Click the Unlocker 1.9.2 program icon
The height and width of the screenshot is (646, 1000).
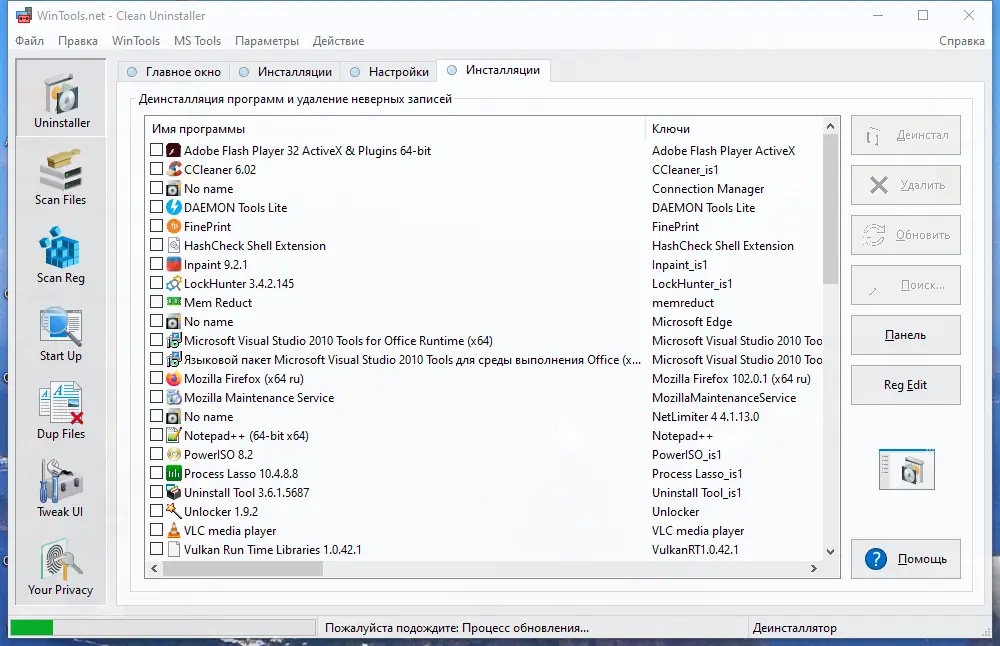coord(173,511)
